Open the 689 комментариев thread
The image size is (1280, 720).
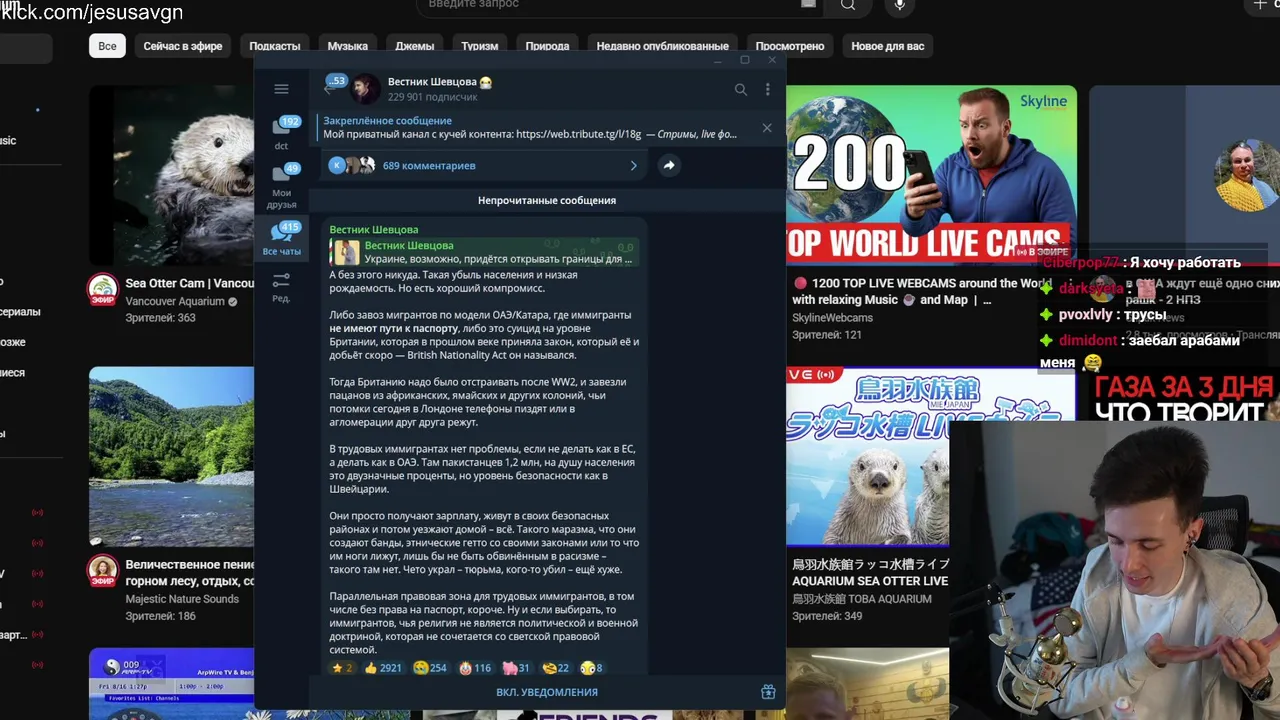coord(429,166)
